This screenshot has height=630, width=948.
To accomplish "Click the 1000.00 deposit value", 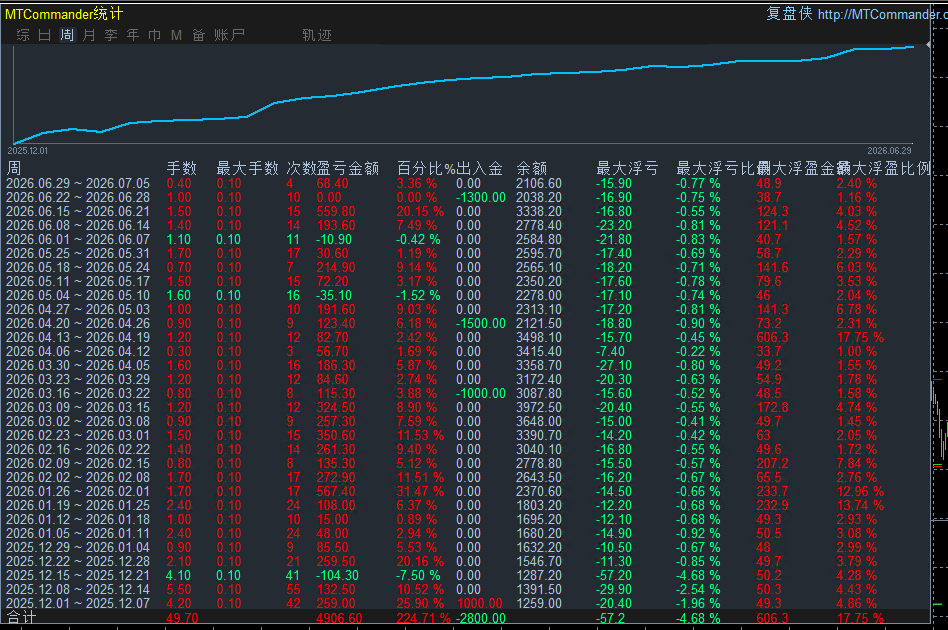I will [479, 603].
